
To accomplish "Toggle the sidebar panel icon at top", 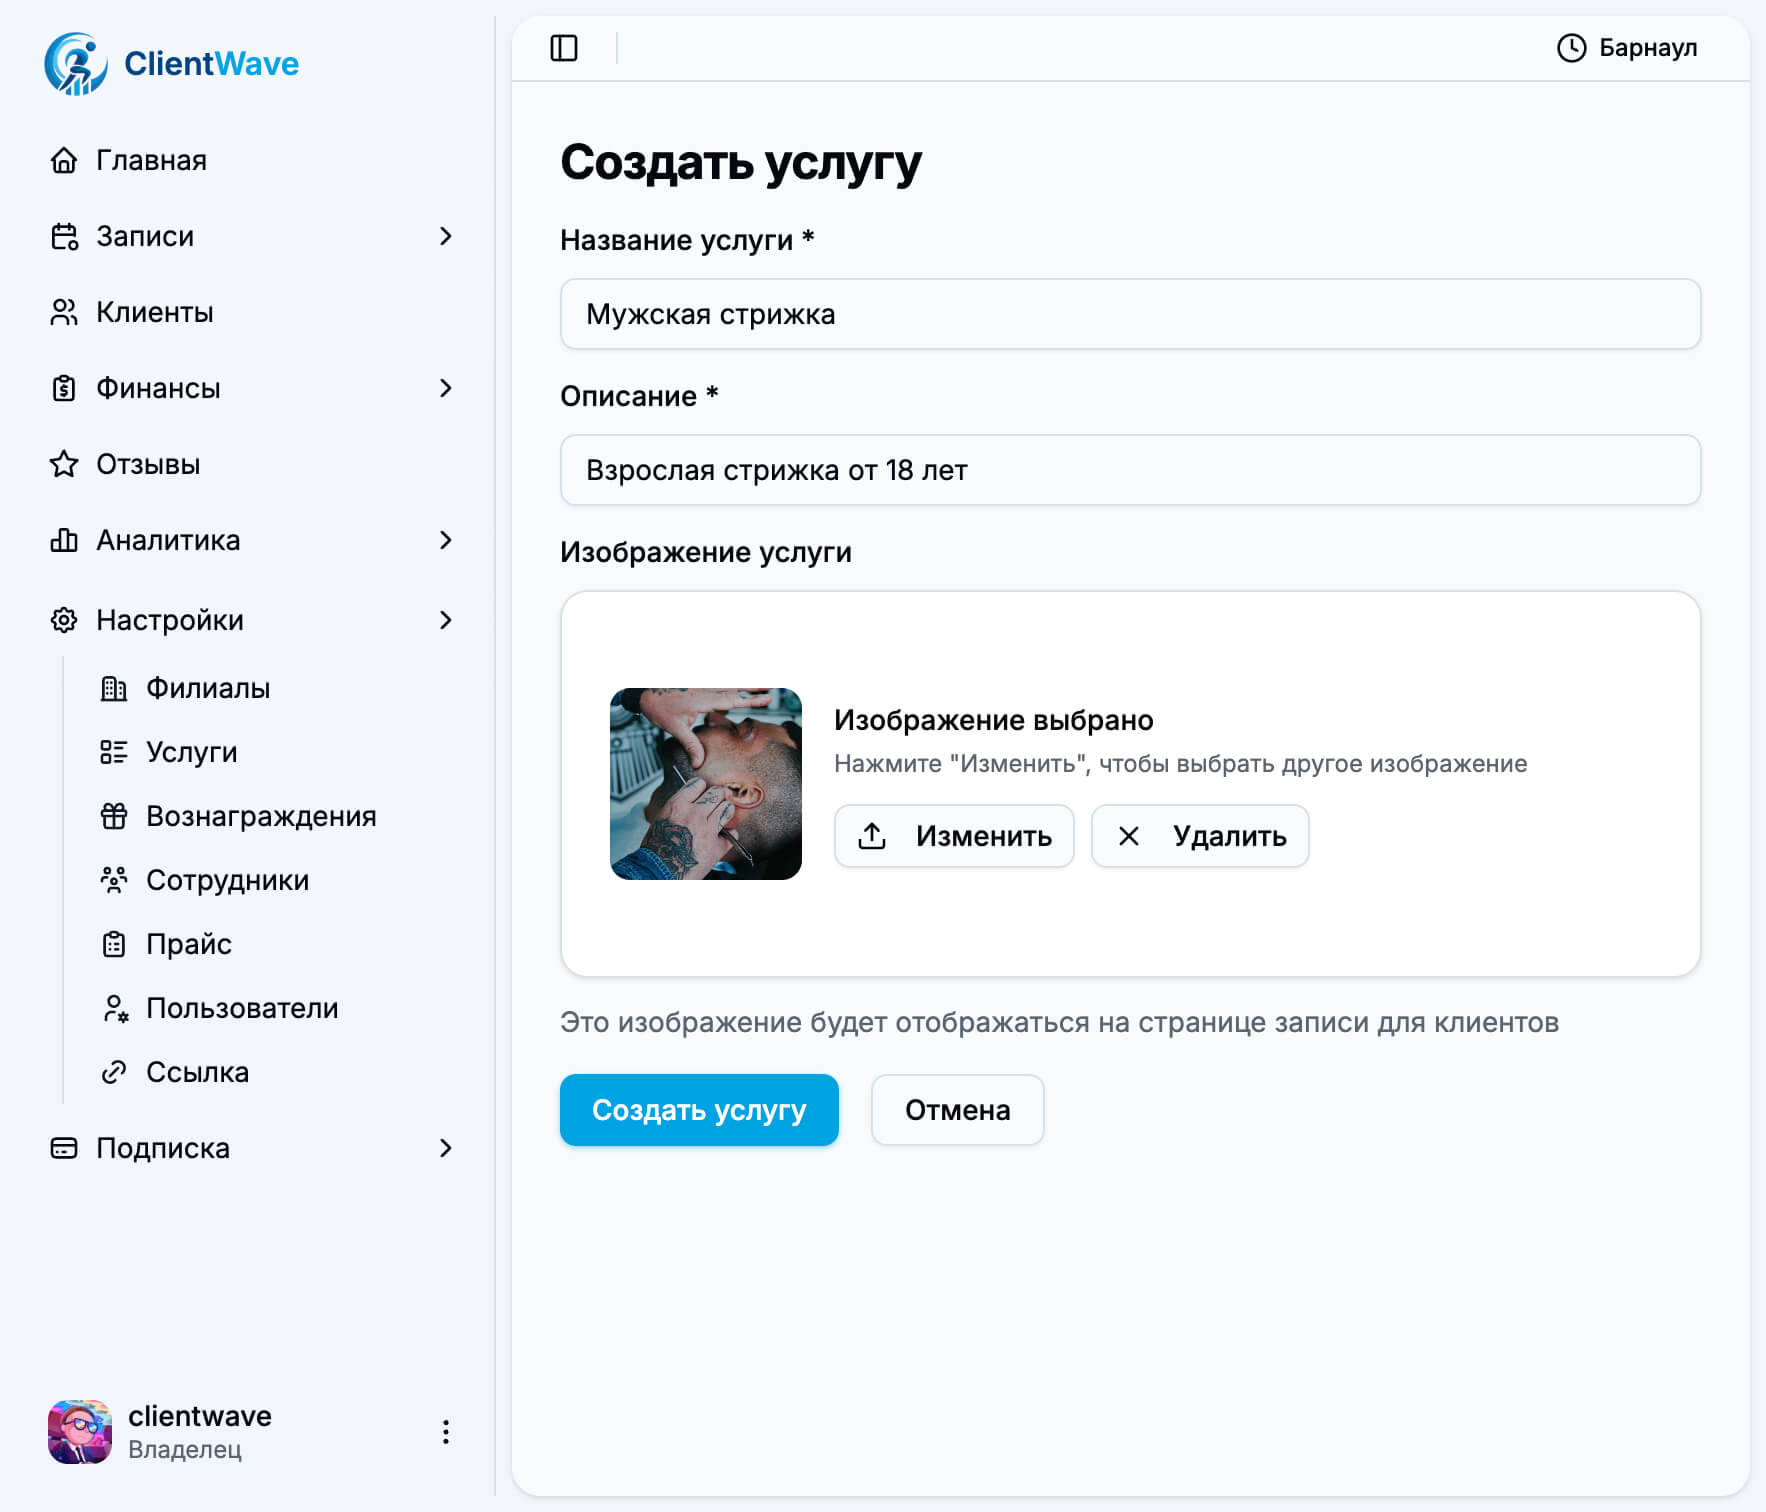I will point(565,47).
